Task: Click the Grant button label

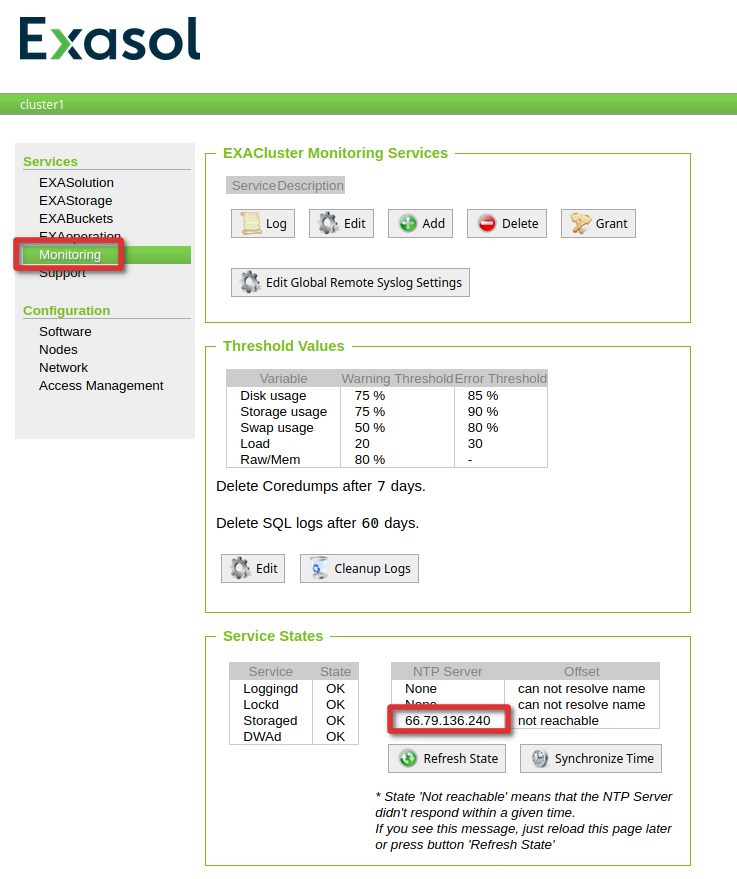Action: [x=611, y=223]
